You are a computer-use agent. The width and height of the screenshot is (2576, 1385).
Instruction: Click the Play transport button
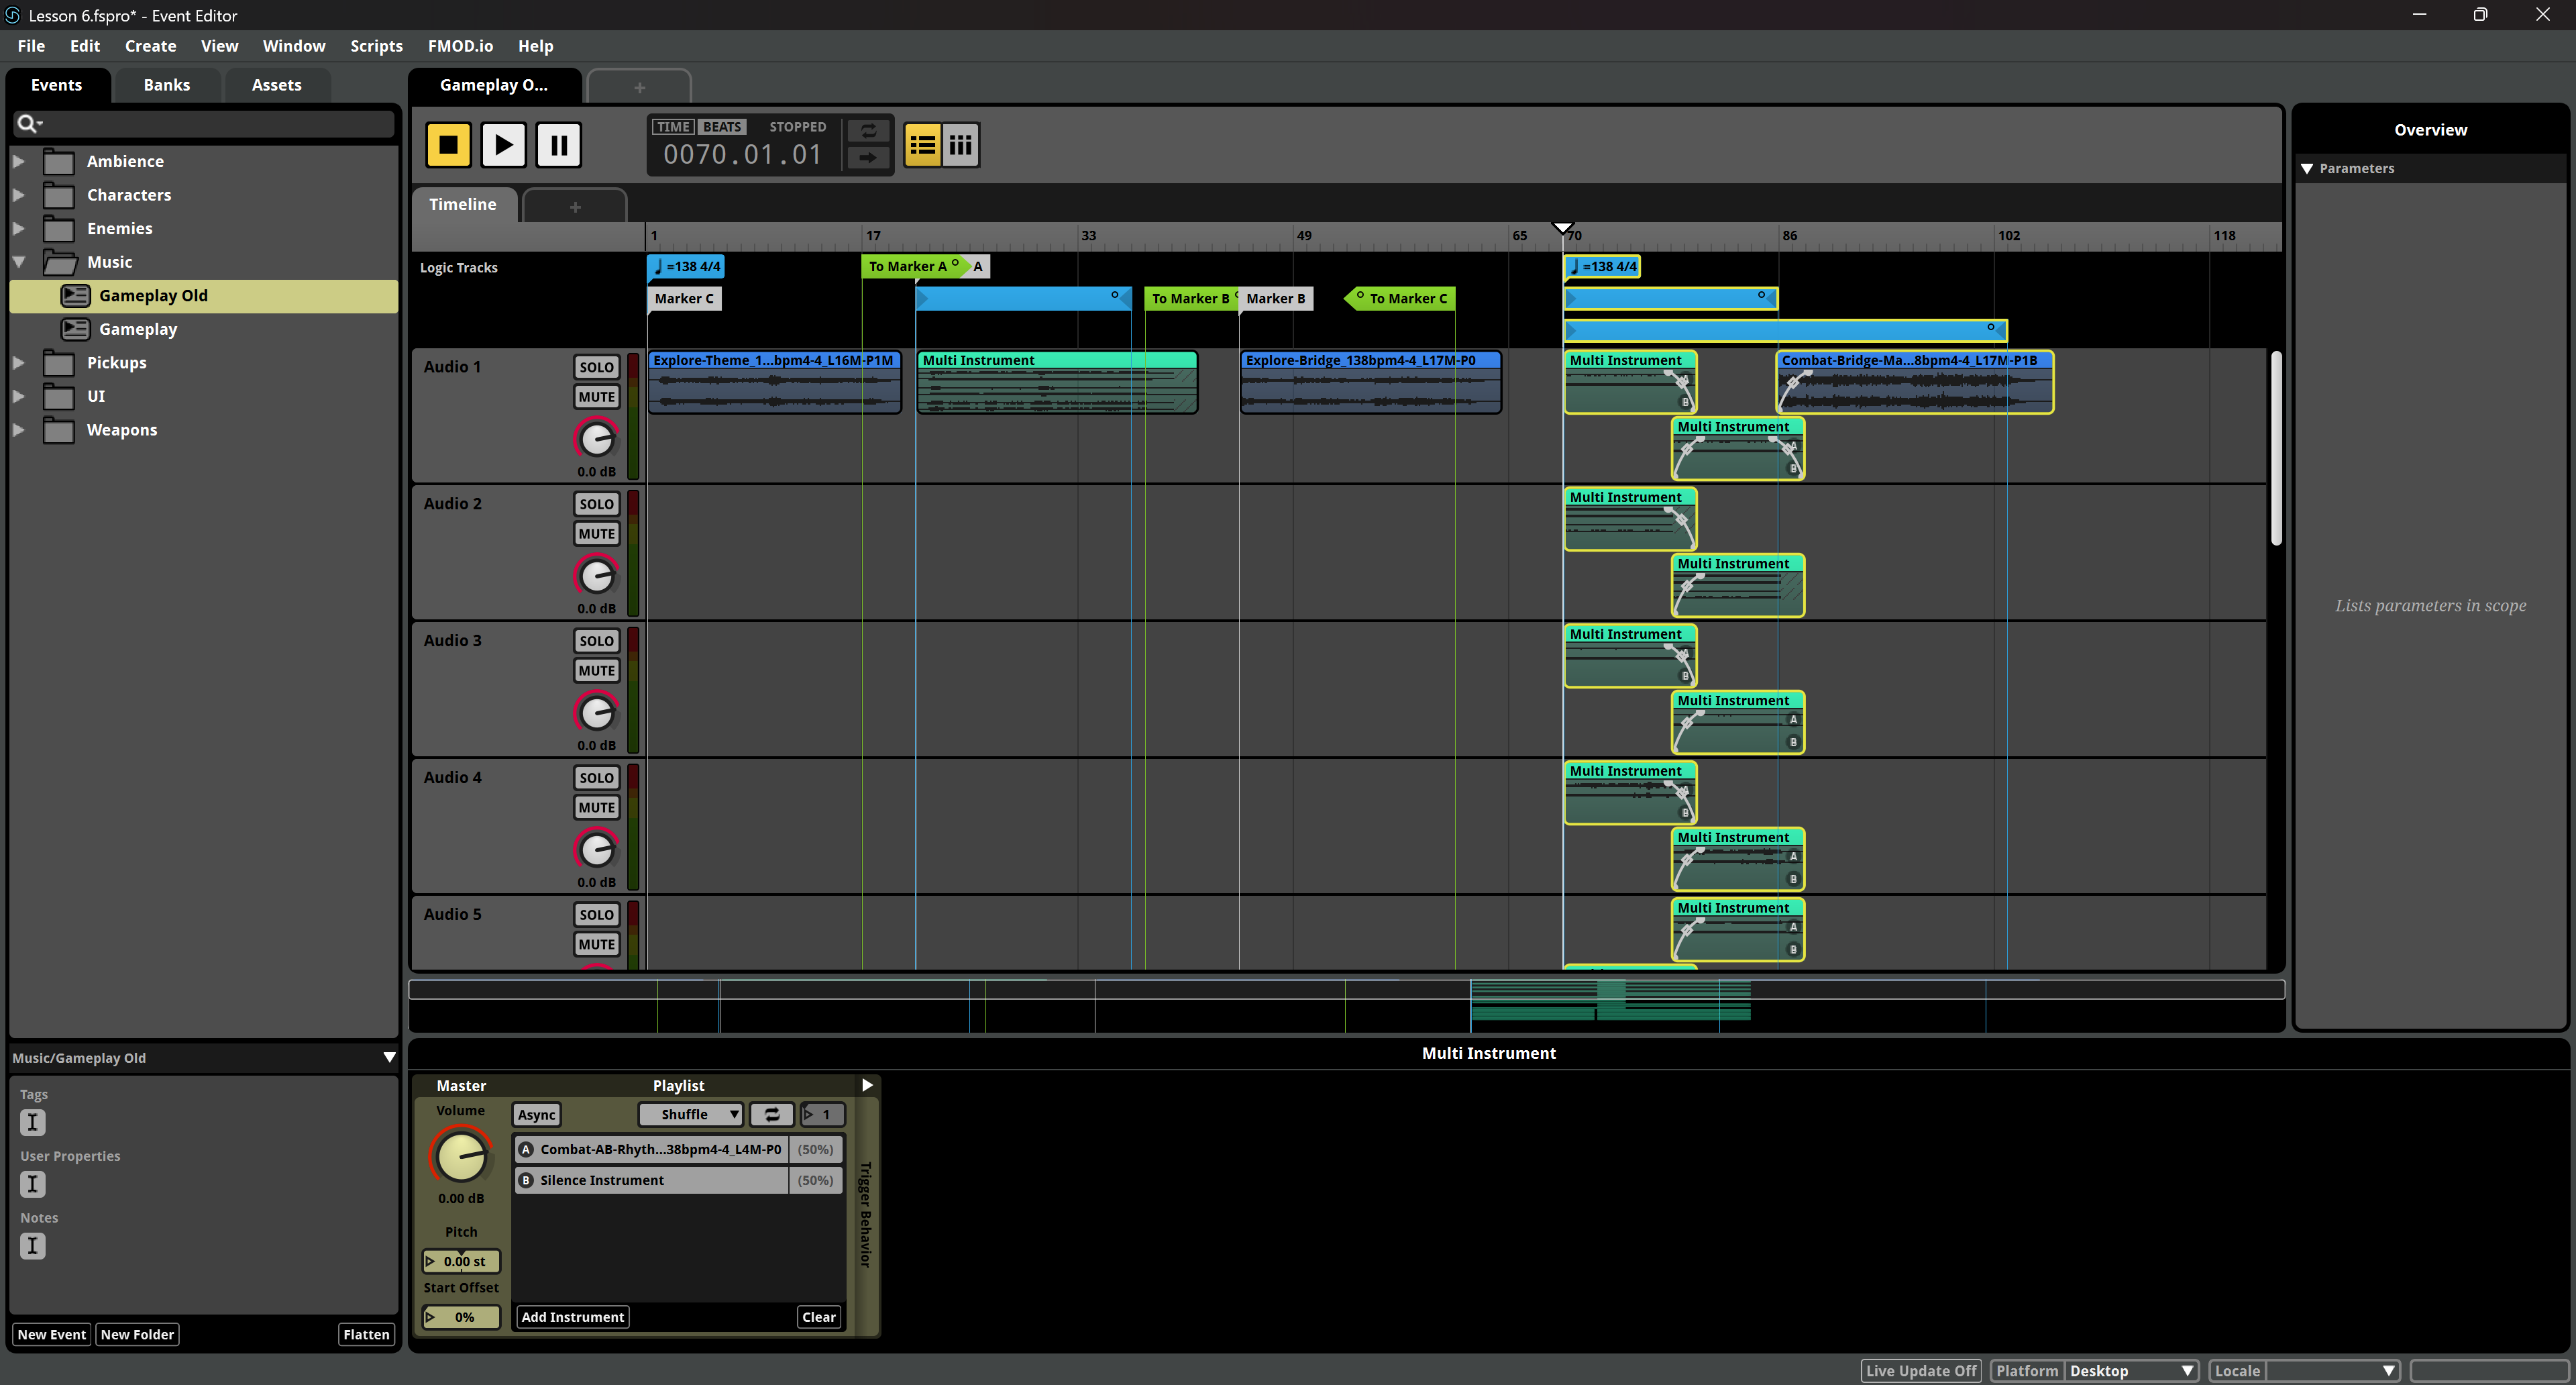pos(503,145)
